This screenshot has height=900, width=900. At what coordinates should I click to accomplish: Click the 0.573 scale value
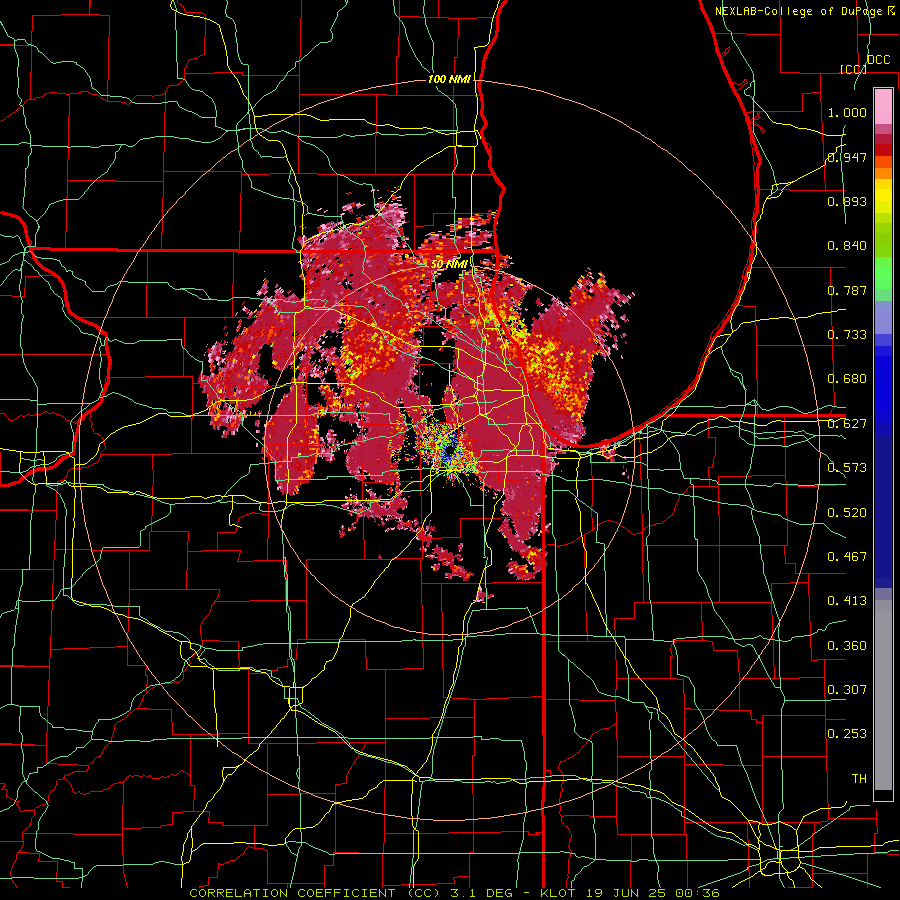tap(847, 468)
